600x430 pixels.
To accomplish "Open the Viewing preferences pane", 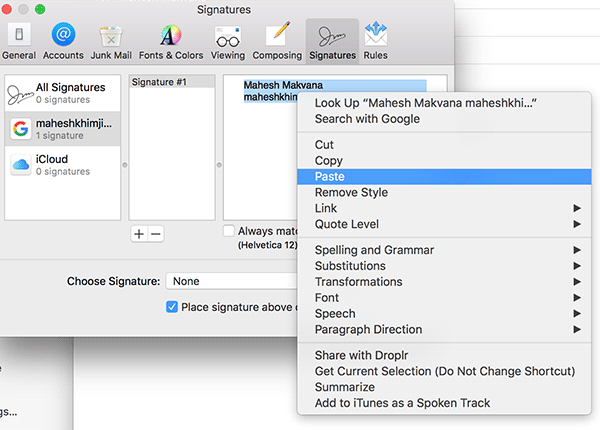I will coord(228,42).
